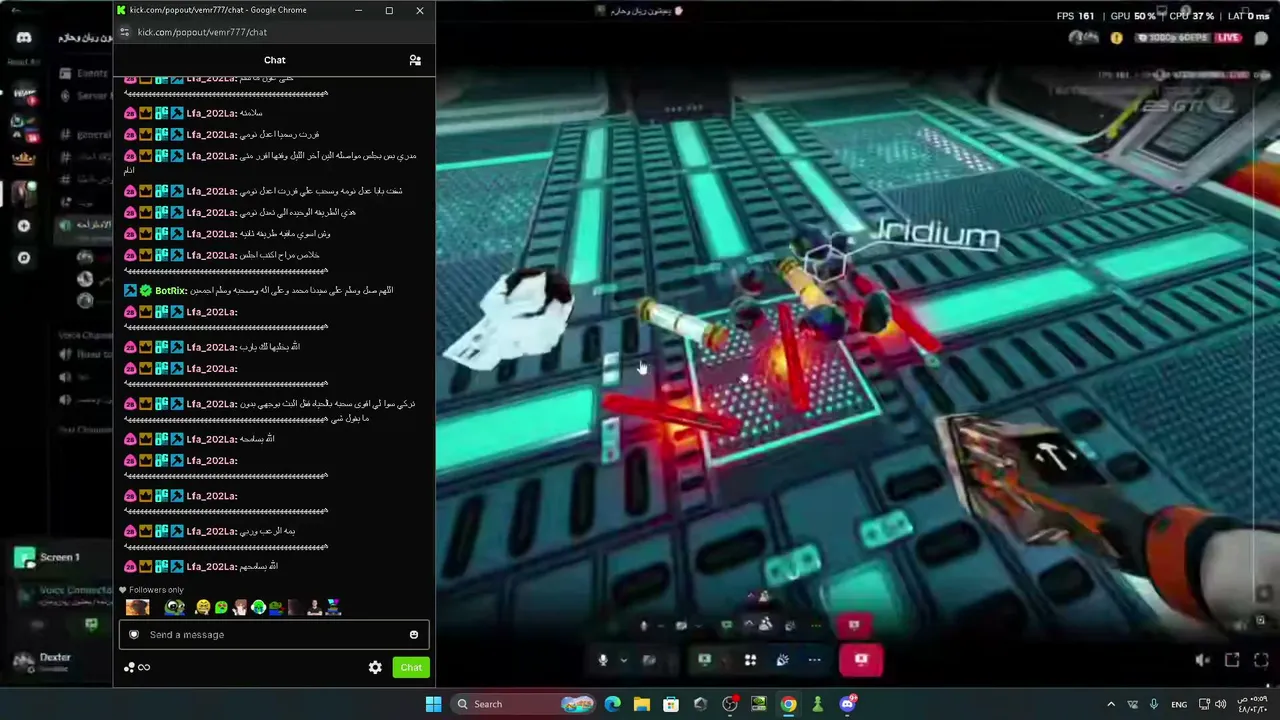Open Discord on the taskbar
1280x720 pixels.
847,704
